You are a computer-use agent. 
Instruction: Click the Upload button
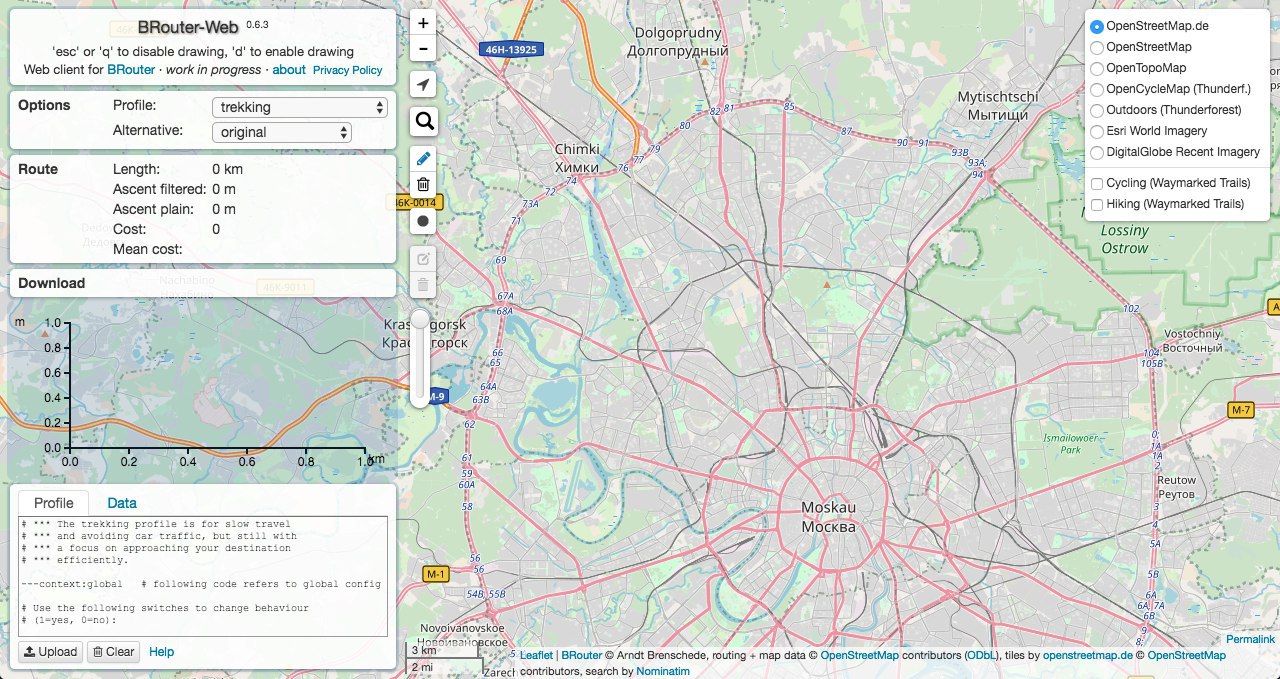coord(50,652)
